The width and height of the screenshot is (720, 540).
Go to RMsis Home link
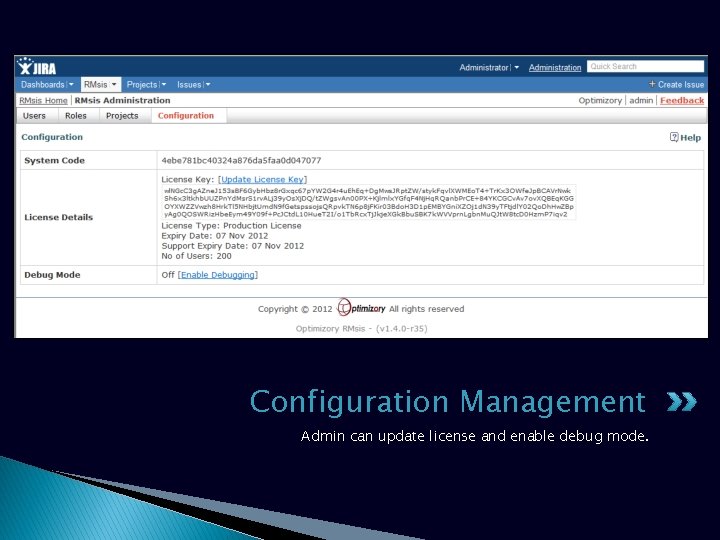43,101
